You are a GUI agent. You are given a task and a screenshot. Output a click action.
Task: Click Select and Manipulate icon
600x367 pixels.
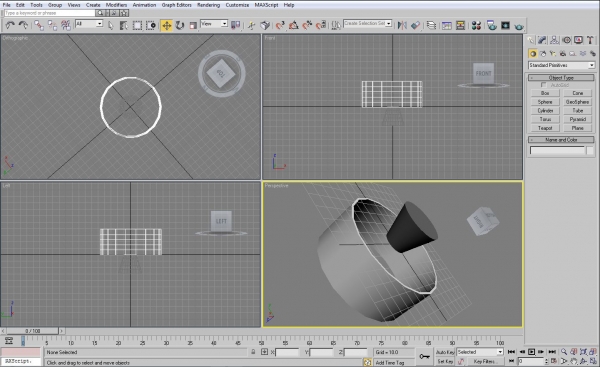tap(251, 25)
